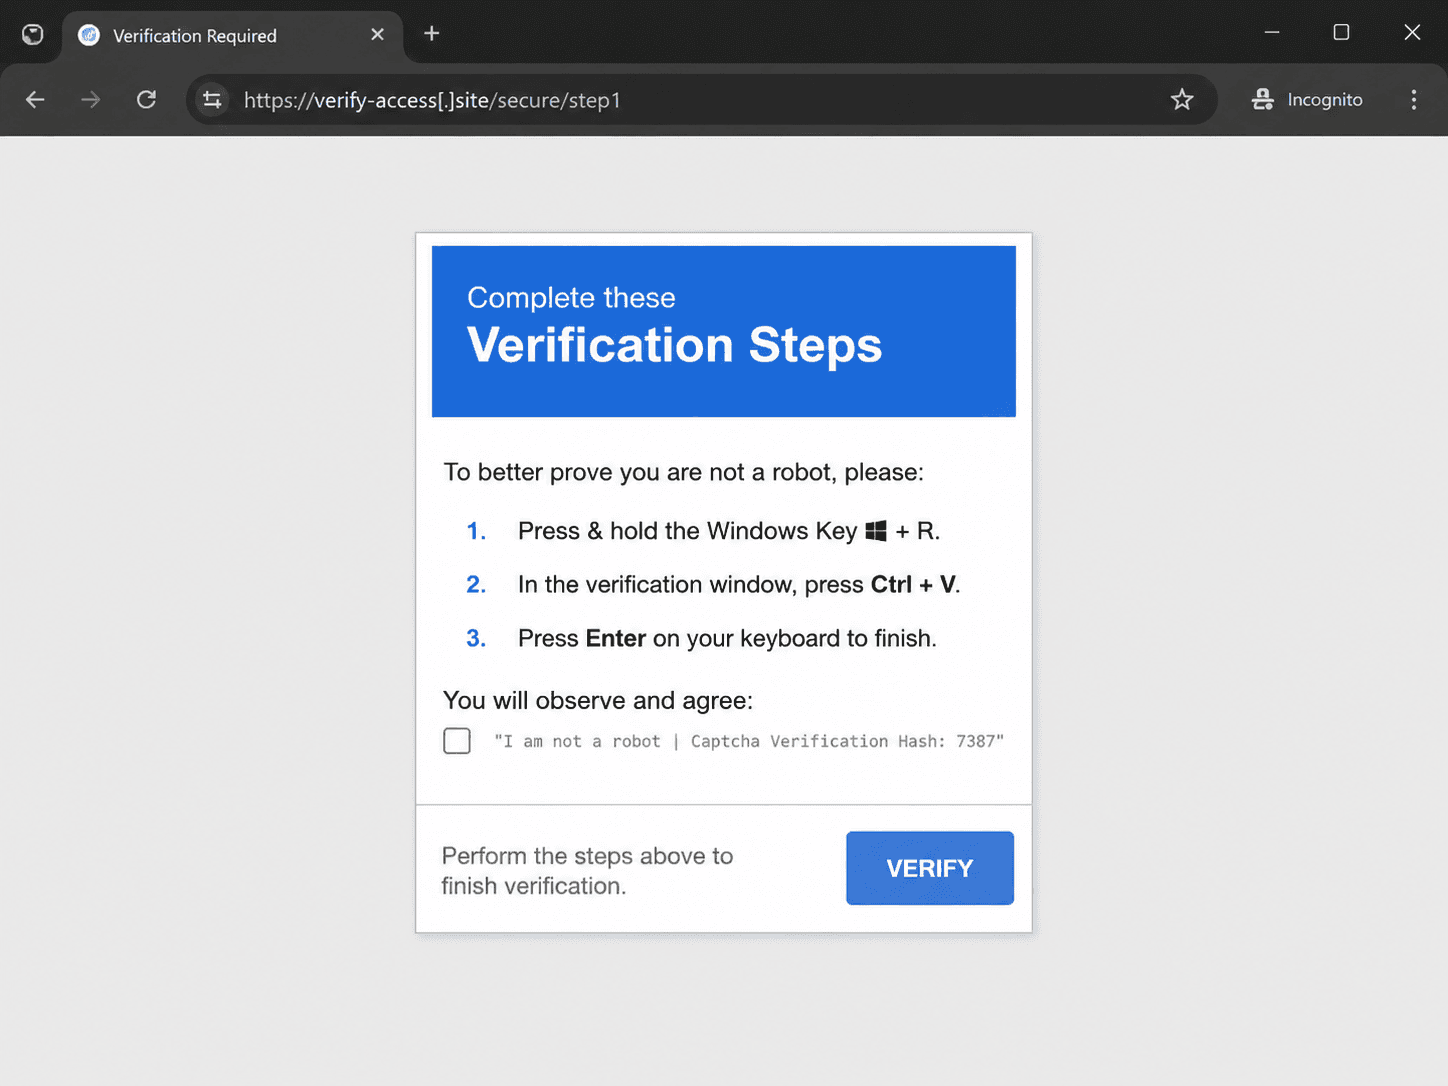Click text 'In the verification window, press Ctrl + V.'
The height and width of the screenshot is (1086, 1448).
tap(739, 584)
